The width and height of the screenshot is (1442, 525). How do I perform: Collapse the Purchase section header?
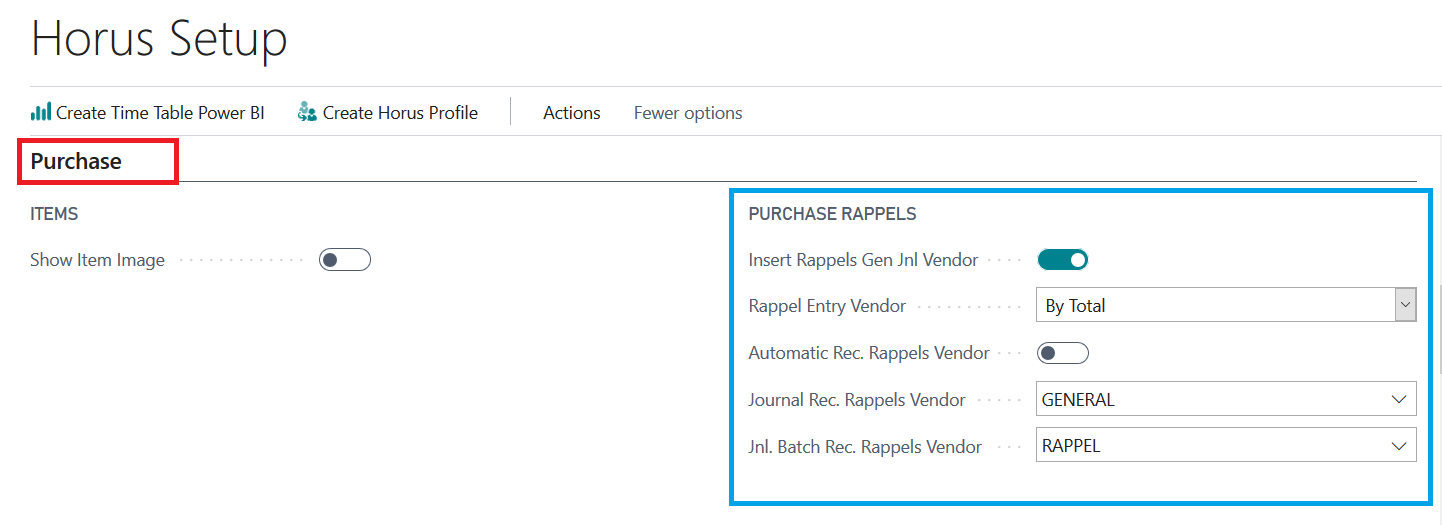[x=76, y=161]
